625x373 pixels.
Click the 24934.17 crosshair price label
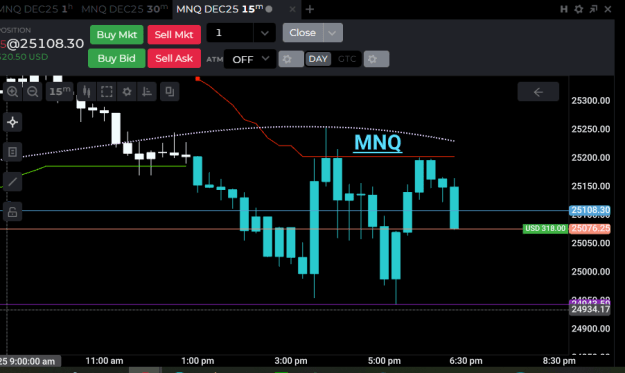coord(590,310)
